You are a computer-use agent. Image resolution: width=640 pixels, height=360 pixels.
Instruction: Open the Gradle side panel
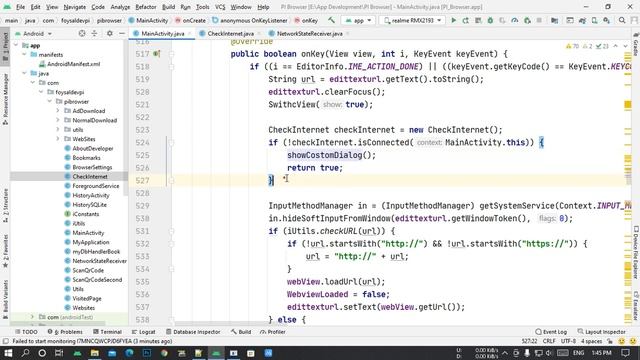point(636,45)
